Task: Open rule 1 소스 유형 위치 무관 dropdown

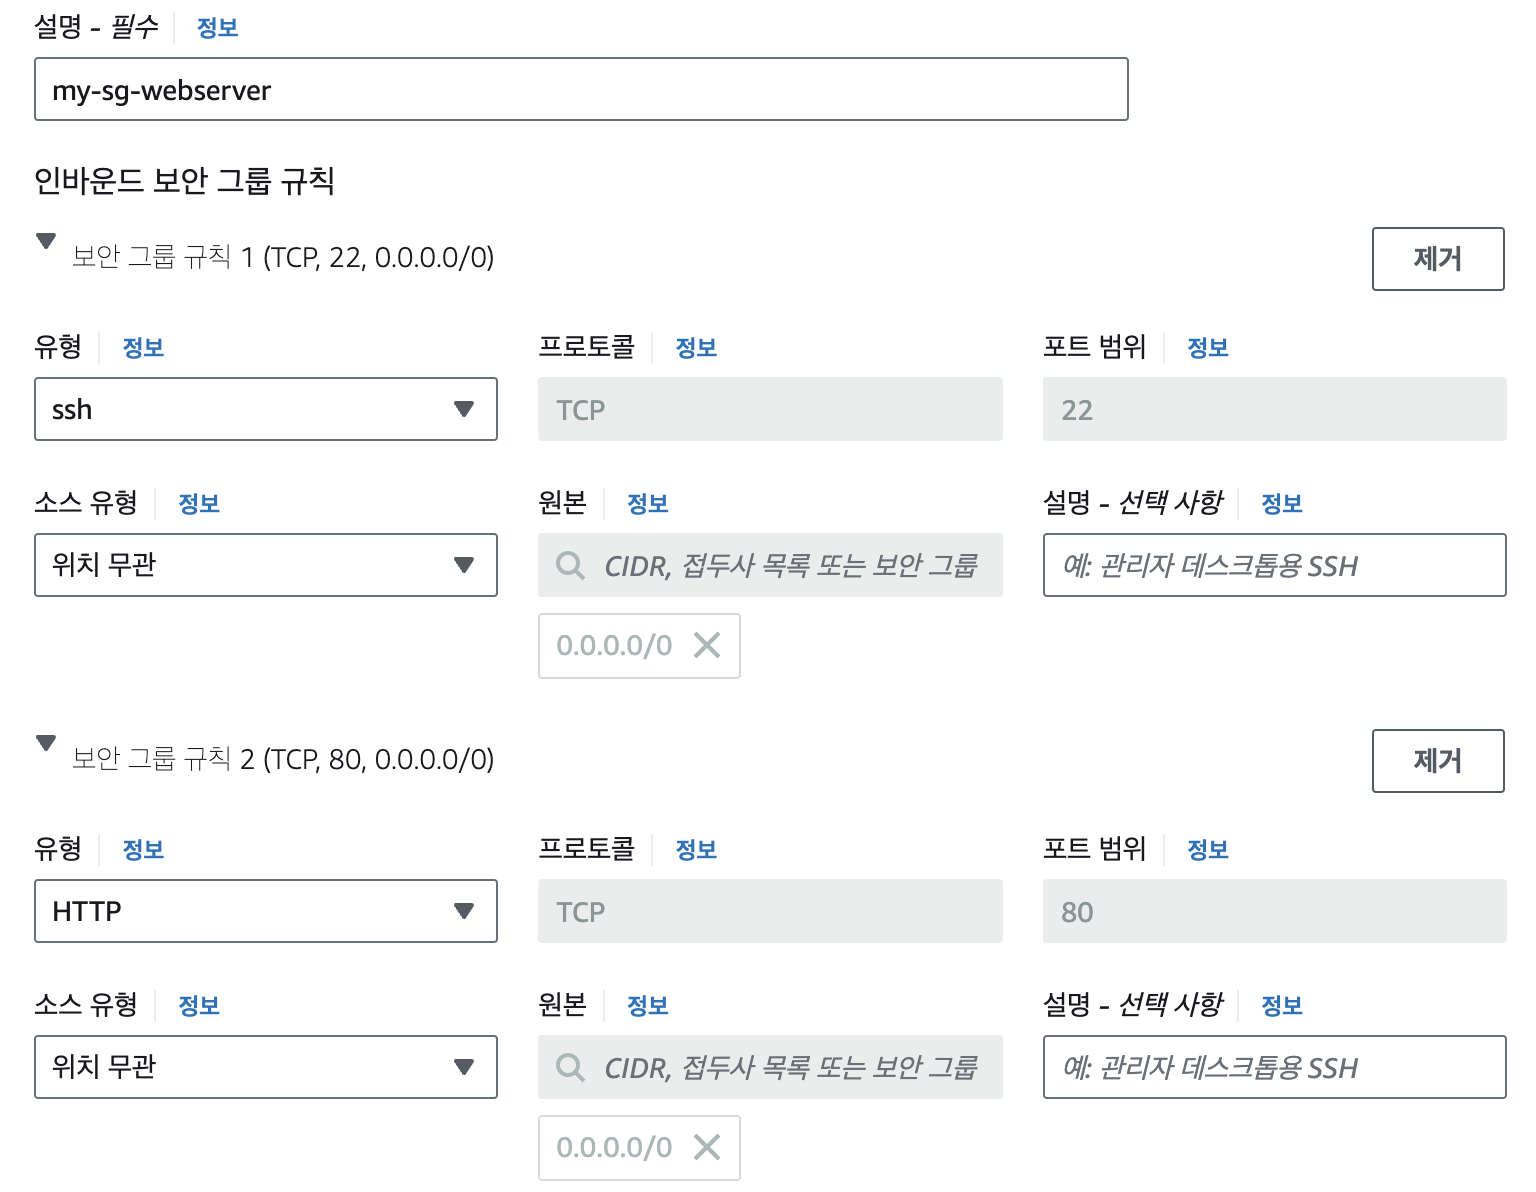Action: [x=266, y=565]
